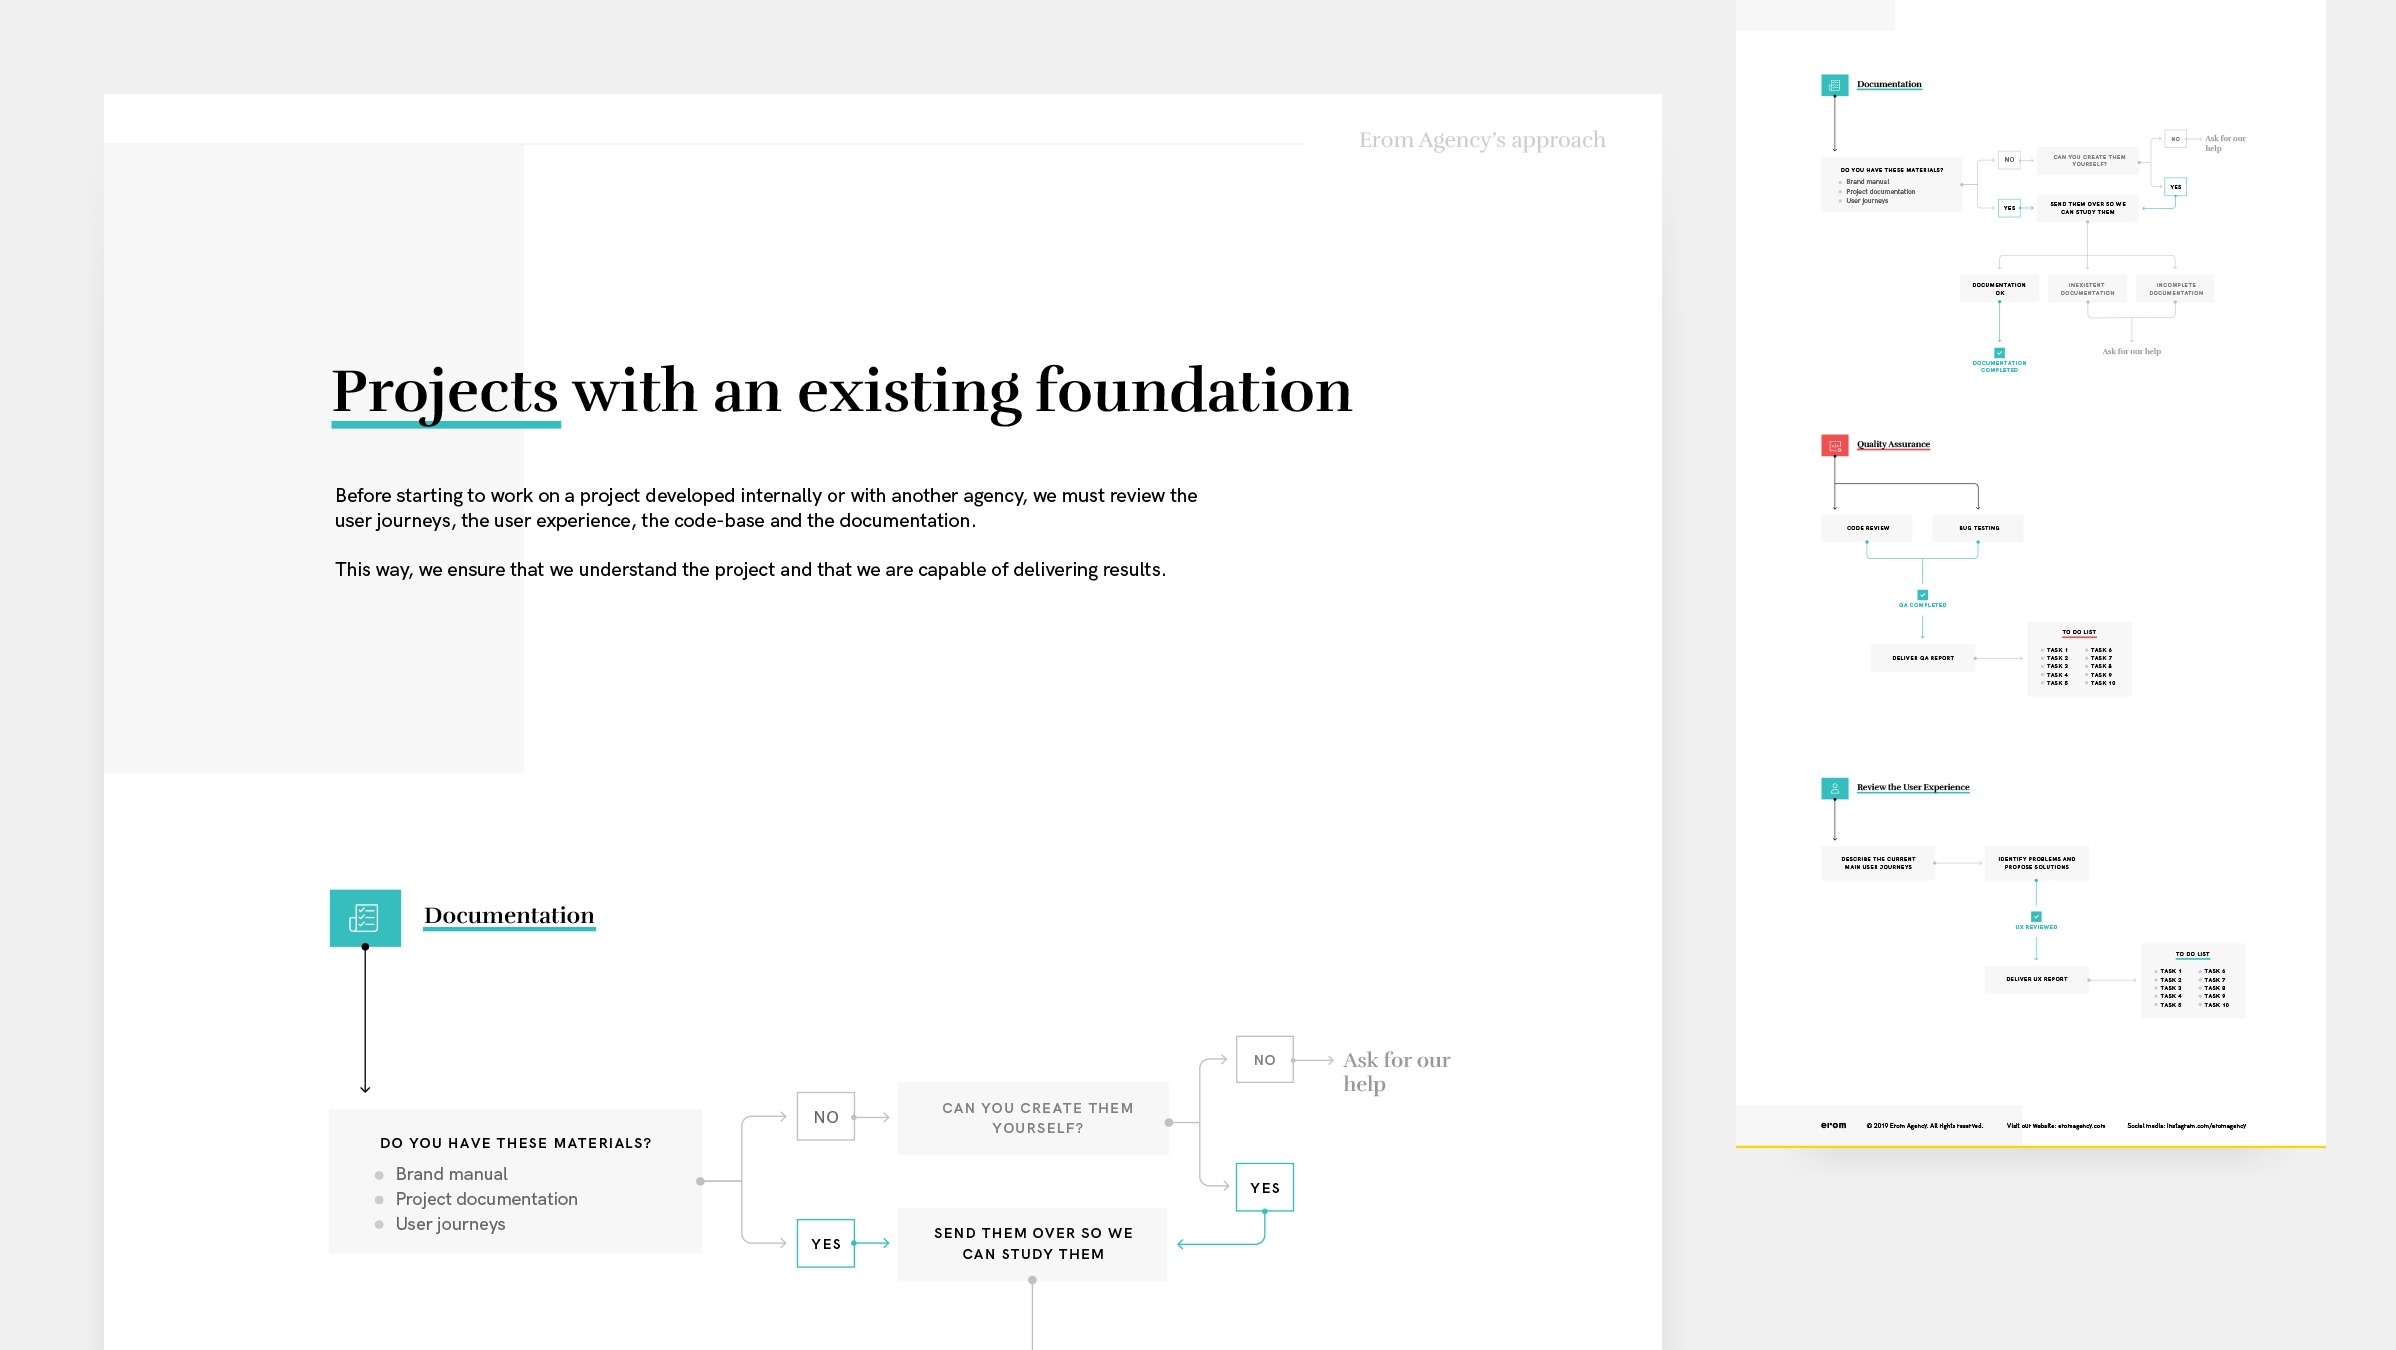Screen dimensions: 2396x1350
Task: Click the large teal Documentation checklist icon
Action: pyautogui.click(x=365, y=917)
